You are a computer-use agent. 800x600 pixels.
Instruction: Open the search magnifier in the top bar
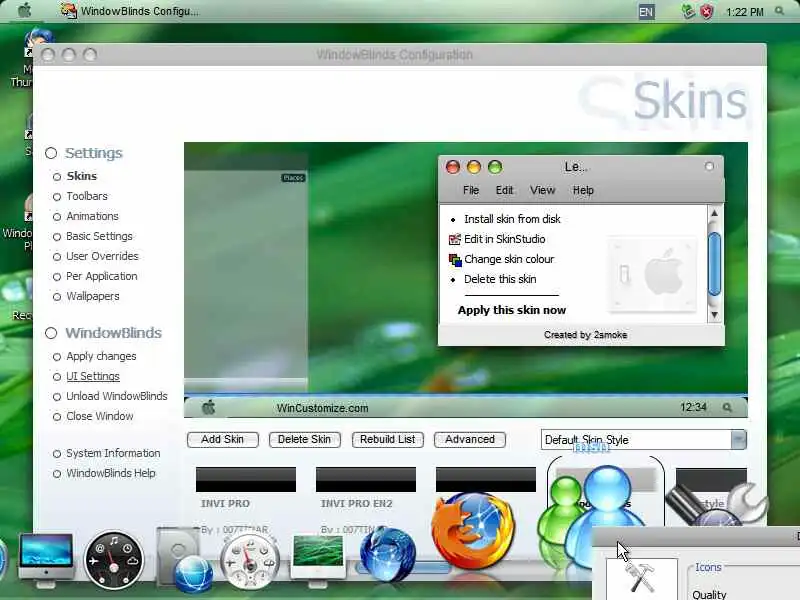779,11
